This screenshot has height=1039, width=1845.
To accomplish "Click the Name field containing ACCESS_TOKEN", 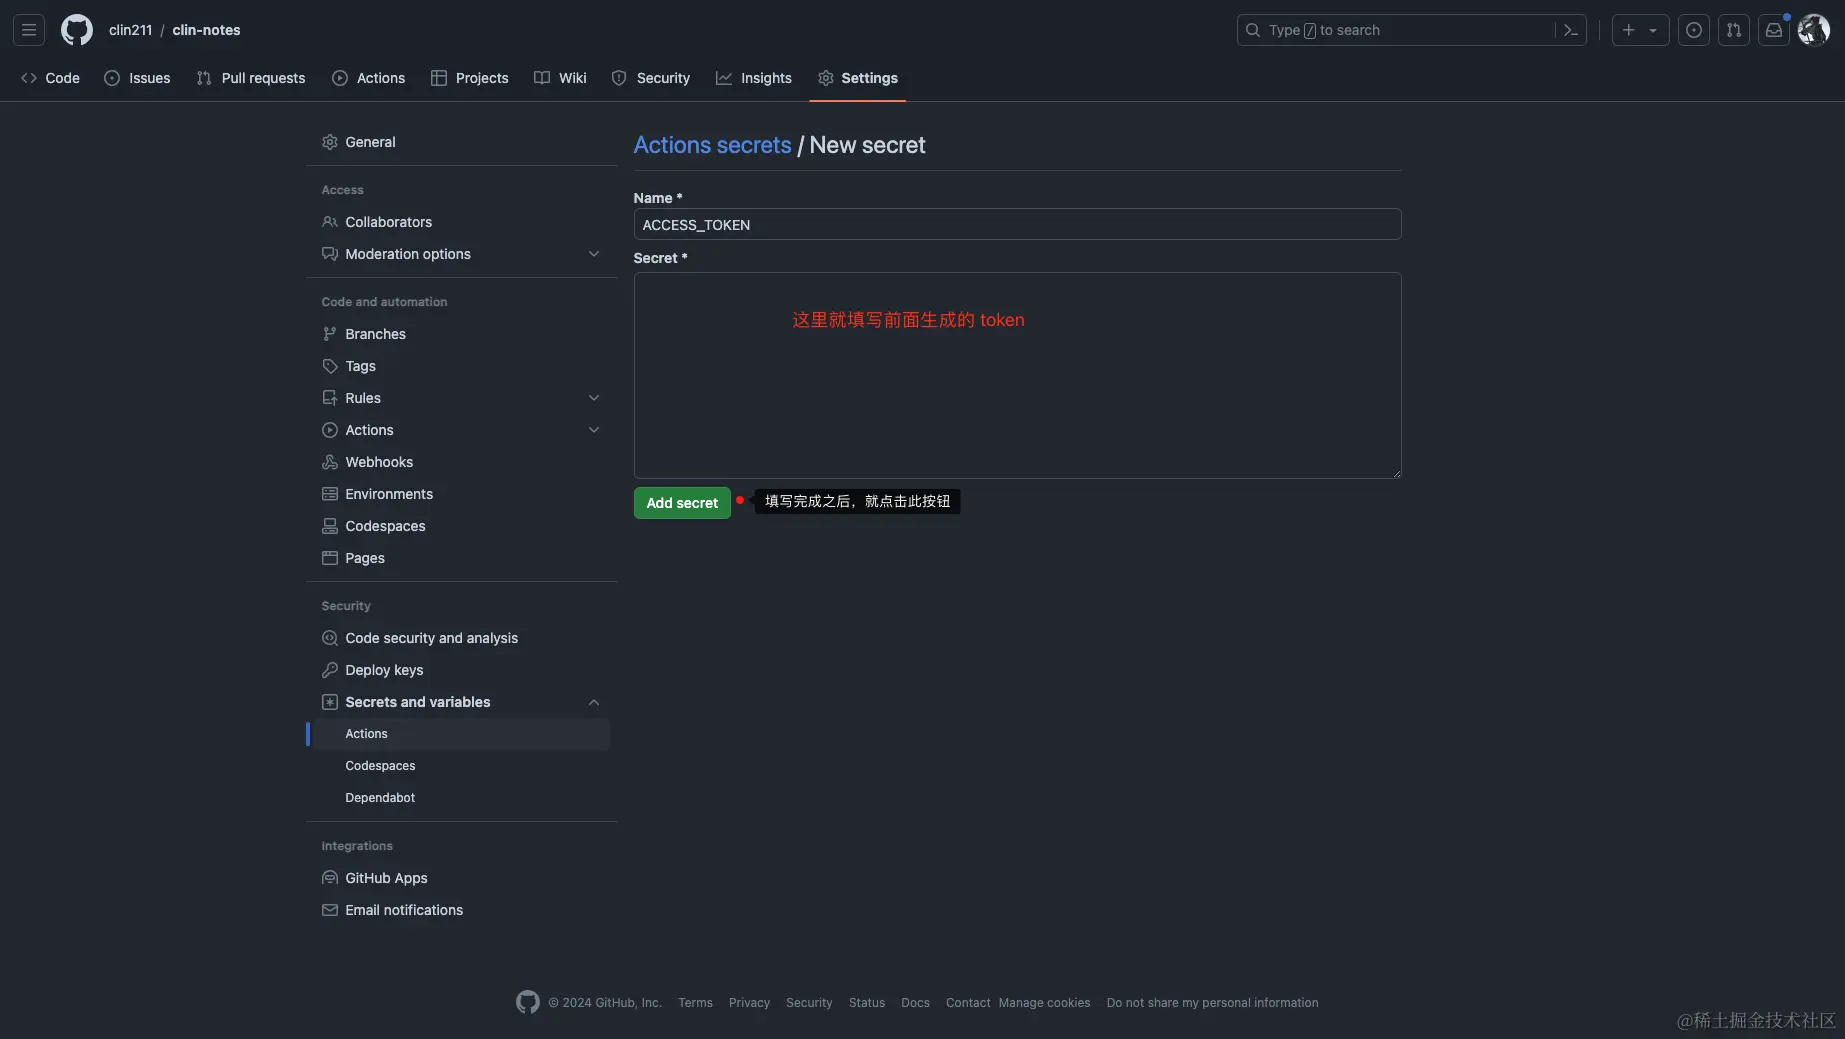I will [1017, 224].
